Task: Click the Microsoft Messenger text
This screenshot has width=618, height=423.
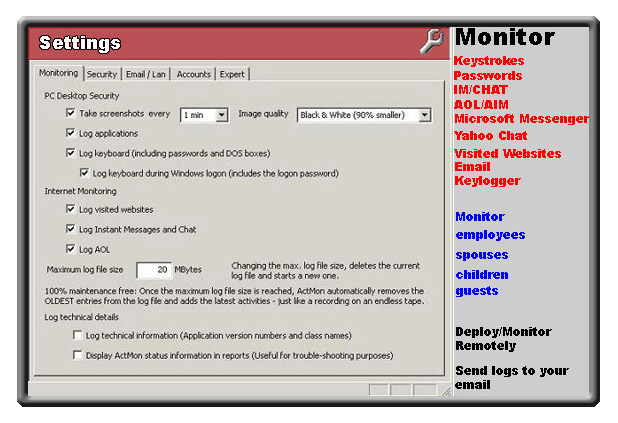Action: (521, 119)
